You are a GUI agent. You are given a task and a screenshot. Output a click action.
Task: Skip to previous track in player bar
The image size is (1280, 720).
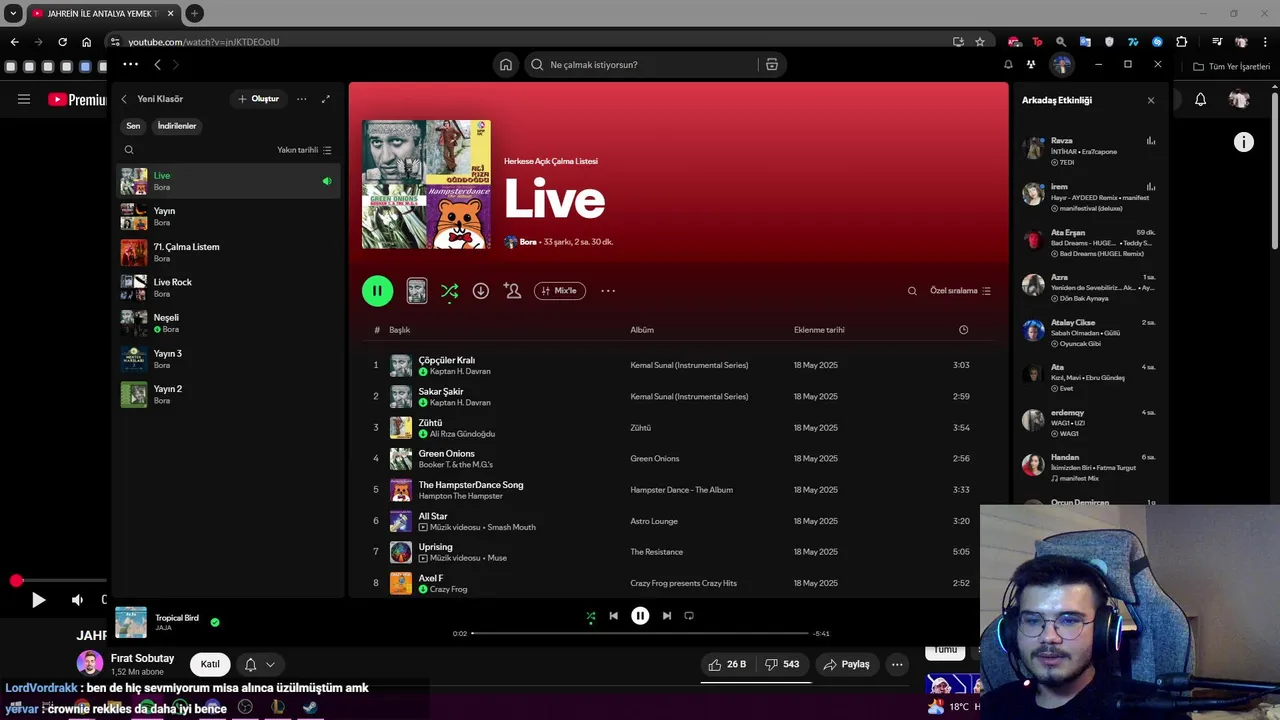(613, 616)
